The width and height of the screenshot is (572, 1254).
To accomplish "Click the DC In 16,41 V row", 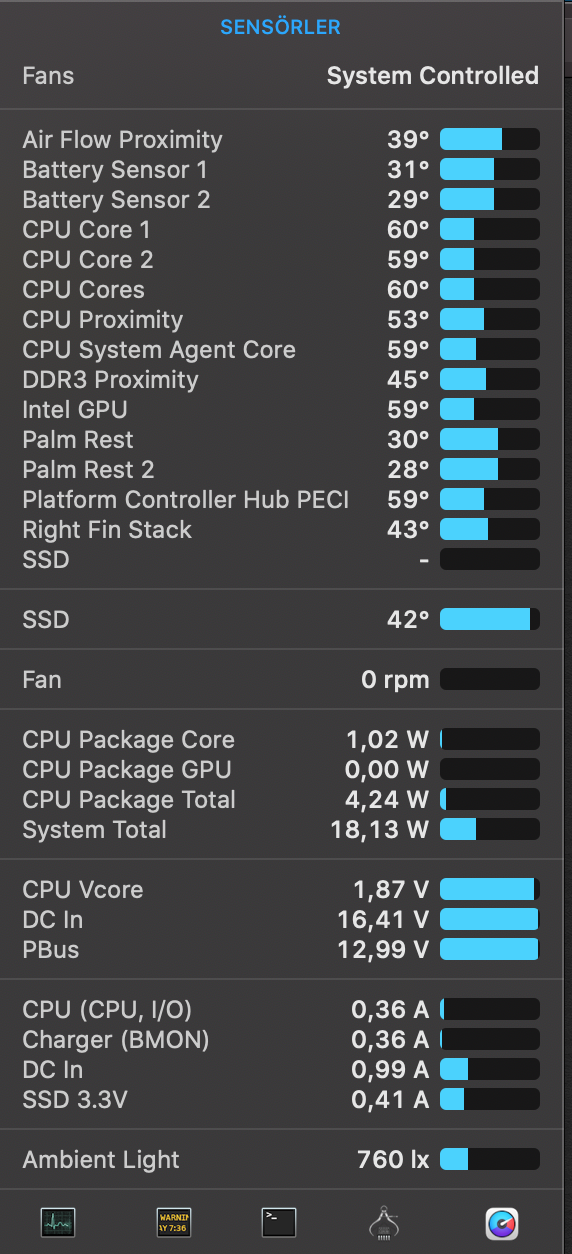I will pos(286,920).
